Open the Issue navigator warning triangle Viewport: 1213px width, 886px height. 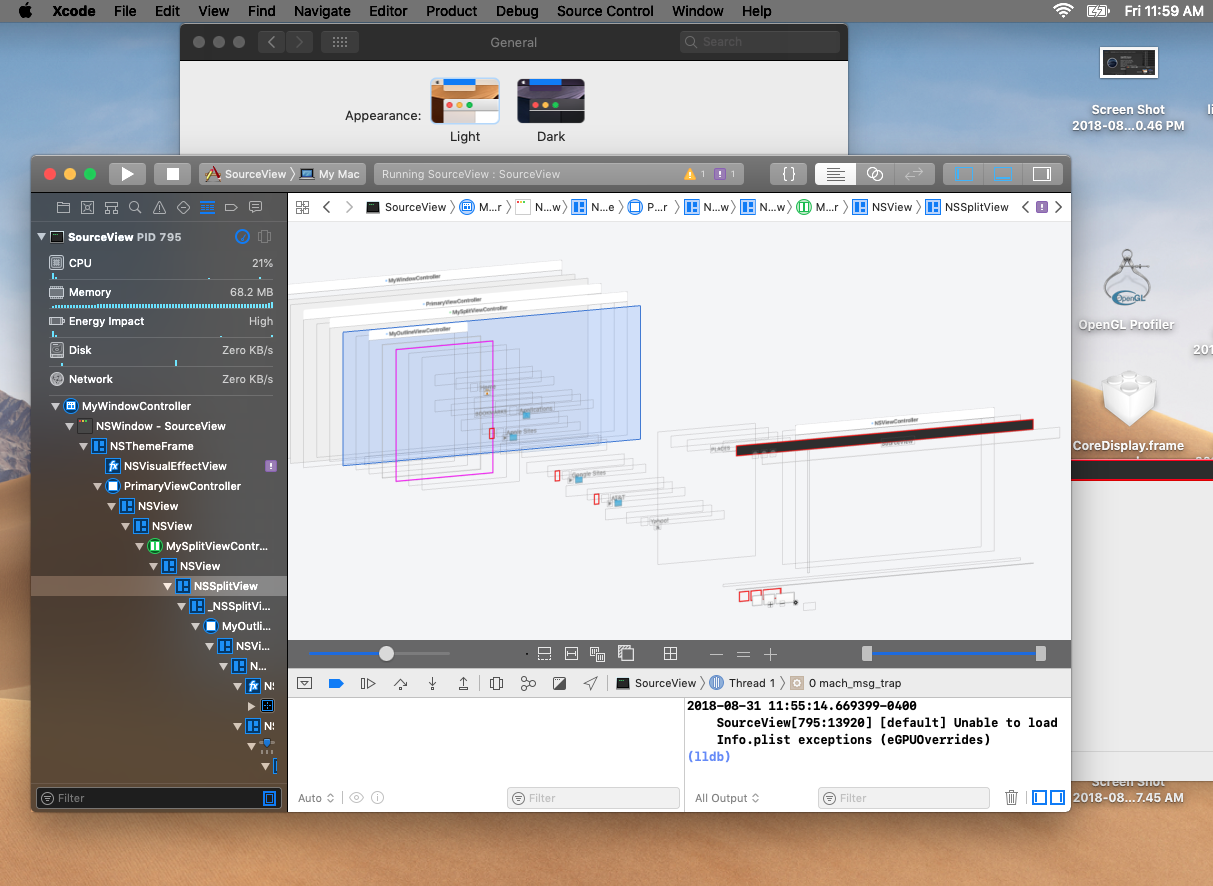159,207
